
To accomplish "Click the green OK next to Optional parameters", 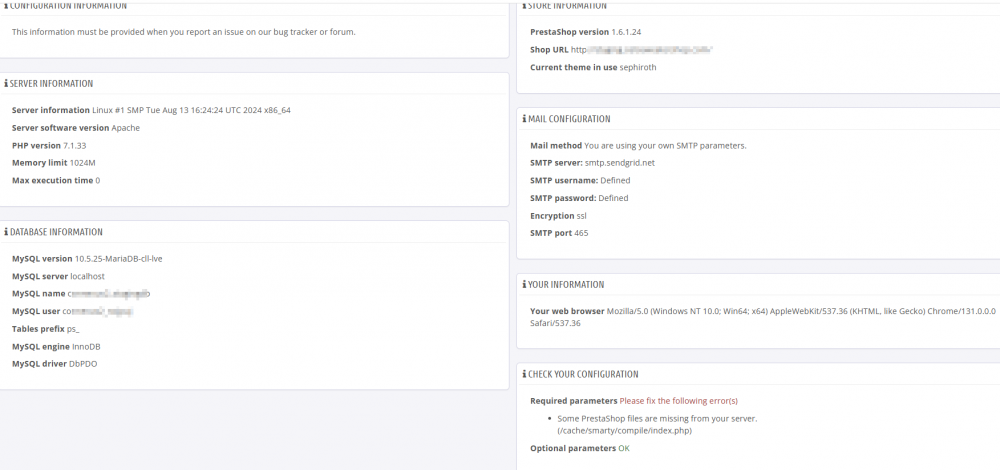I will click(x=624, y=448).
